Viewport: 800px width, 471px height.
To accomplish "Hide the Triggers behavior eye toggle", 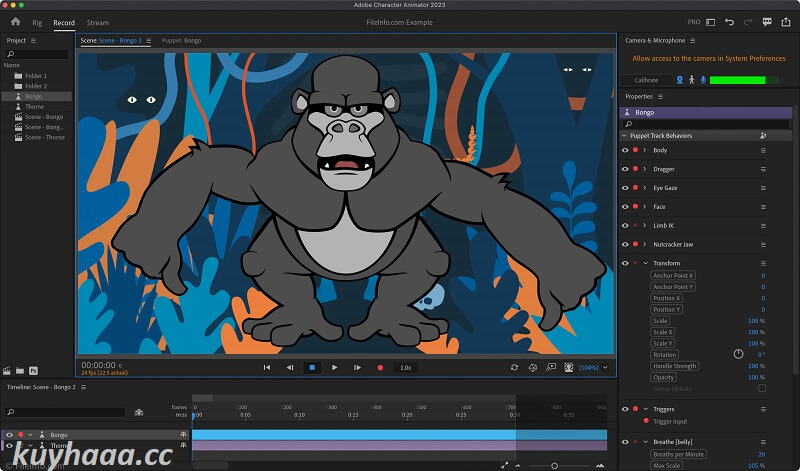I will point(625,409).
